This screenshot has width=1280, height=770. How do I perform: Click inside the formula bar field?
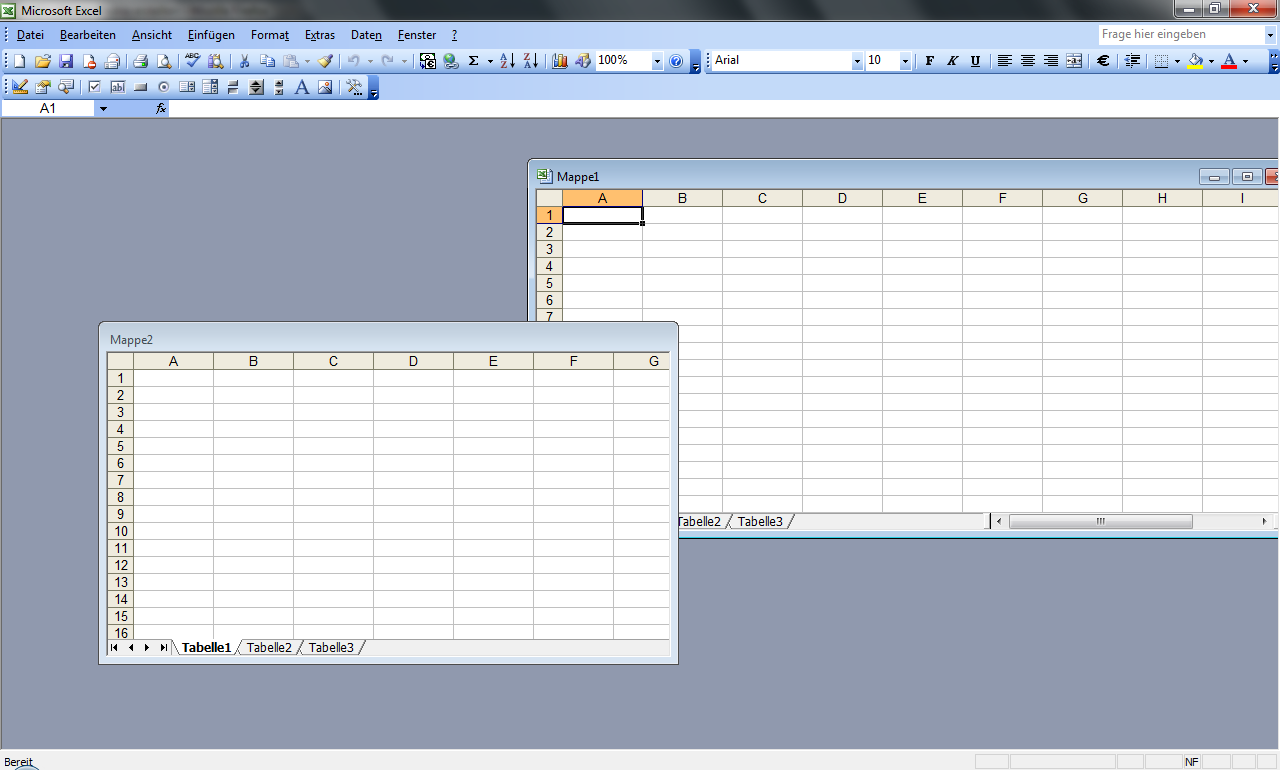pos(724,108)
